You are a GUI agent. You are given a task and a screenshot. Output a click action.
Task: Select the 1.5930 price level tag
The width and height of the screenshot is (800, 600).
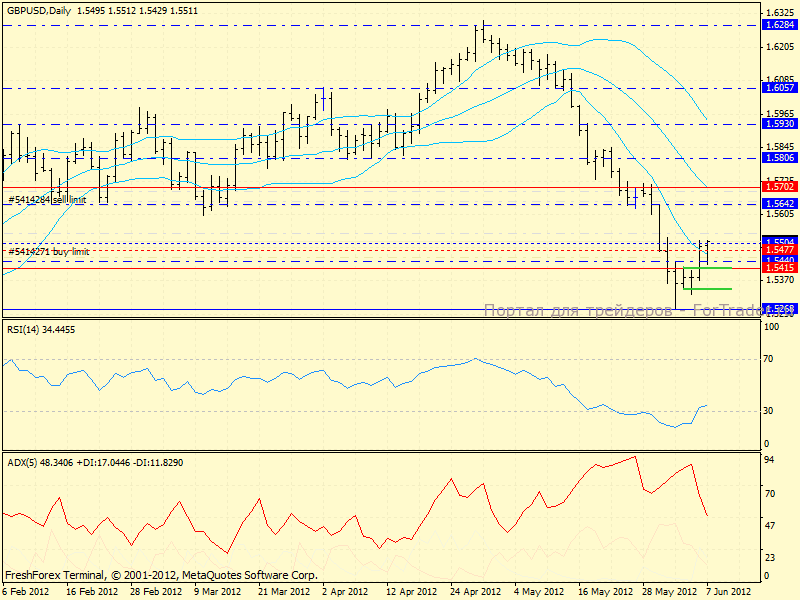[779, 124]
